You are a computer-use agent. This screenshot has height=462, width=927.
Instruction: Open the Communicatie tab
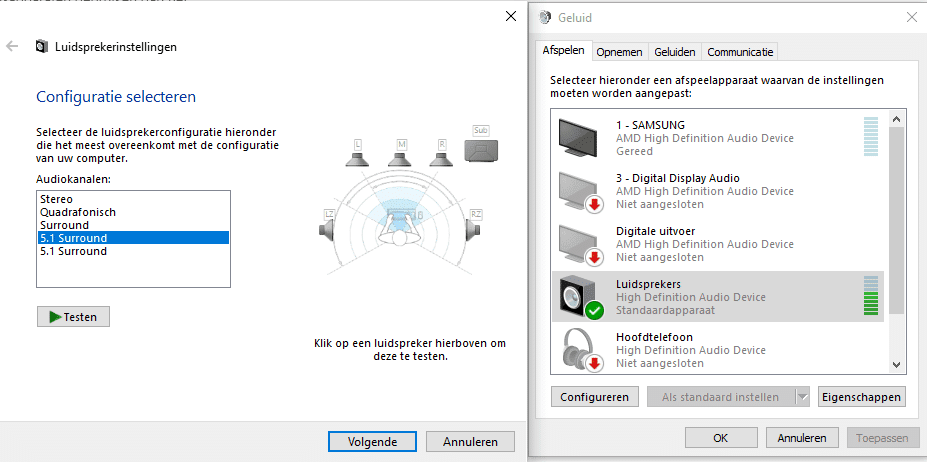740,52
